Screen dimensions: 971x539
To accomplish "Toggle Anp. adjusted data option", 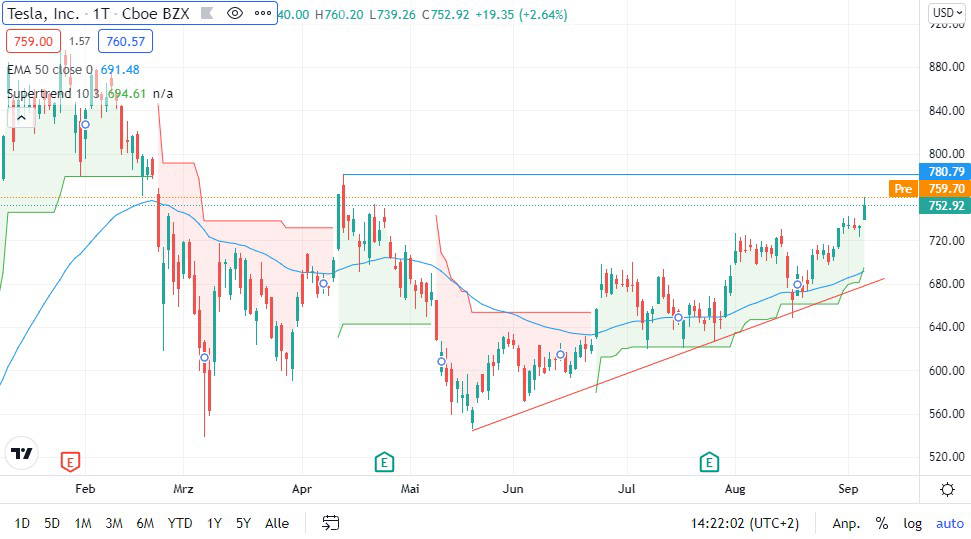I will click(846, 524).
